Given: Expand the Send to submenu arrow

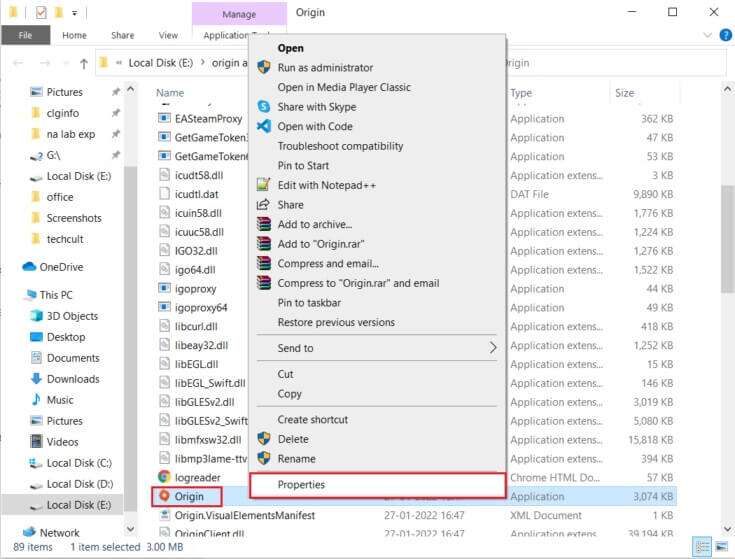Looking at the screenshot, I should (493, 348).
